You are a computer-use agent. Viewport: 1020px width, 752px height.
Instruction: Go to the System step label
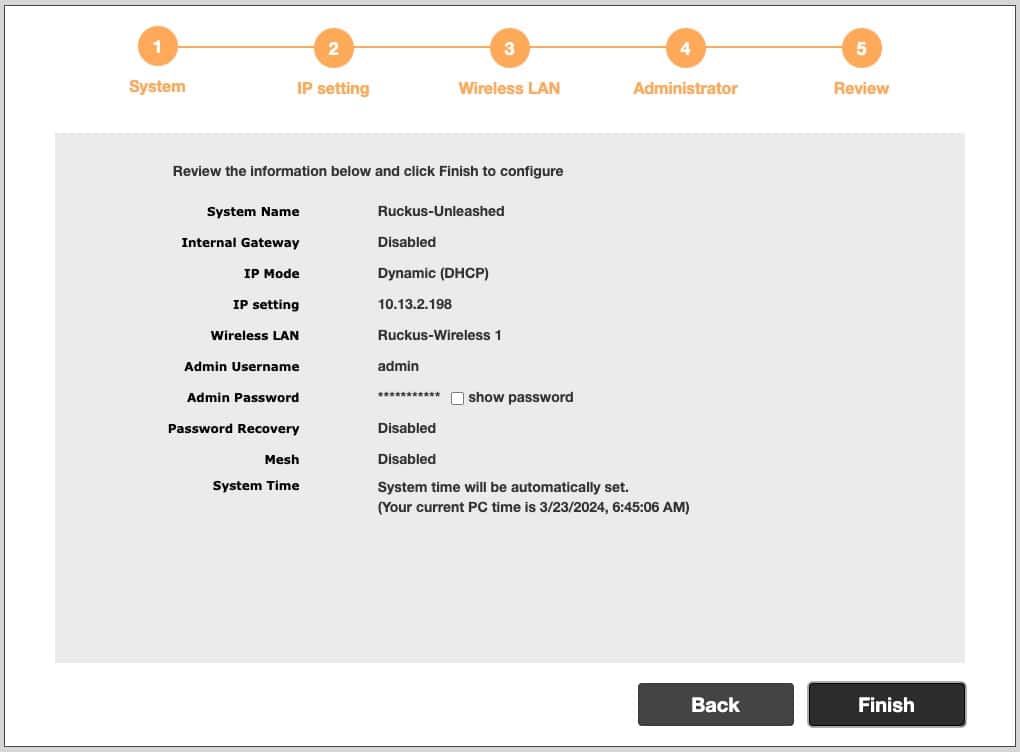(157, 87)
